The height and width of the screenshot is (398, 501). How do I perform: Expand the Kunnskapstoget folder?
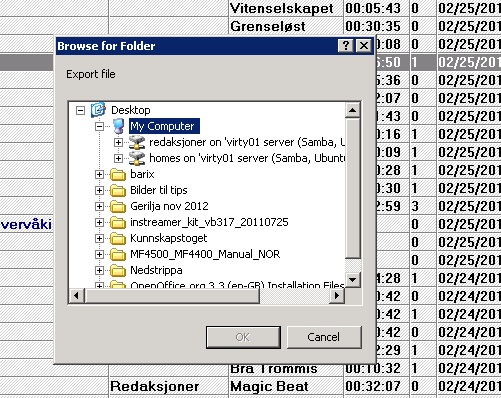click(x=99, y=238)
